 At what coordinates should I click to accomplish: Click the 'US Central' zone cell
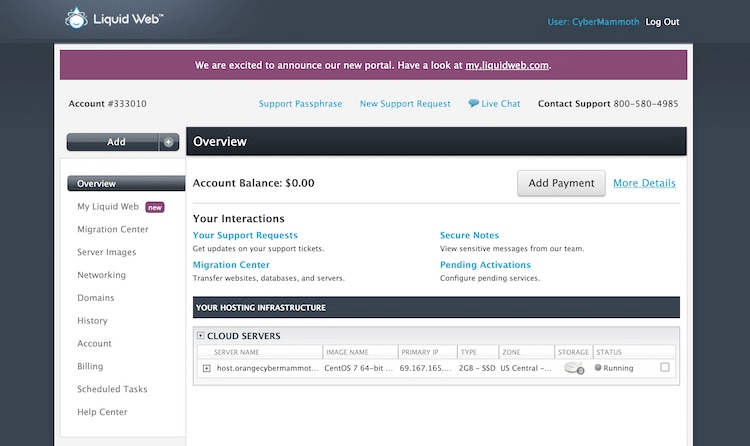[x=526, y=368]
